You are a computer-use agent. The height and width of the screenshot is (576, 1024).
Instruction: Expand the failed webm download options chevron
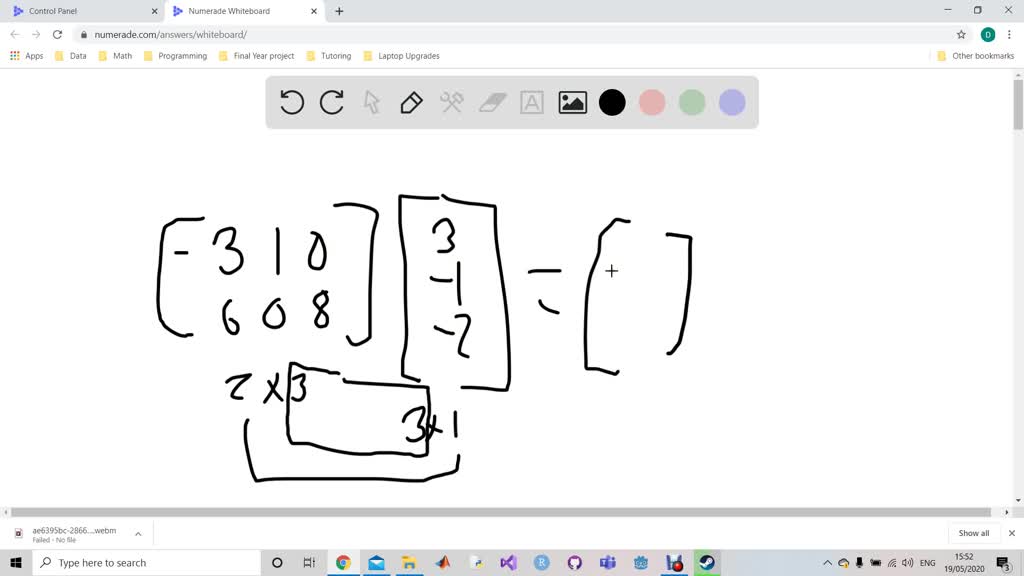point(138,531)
